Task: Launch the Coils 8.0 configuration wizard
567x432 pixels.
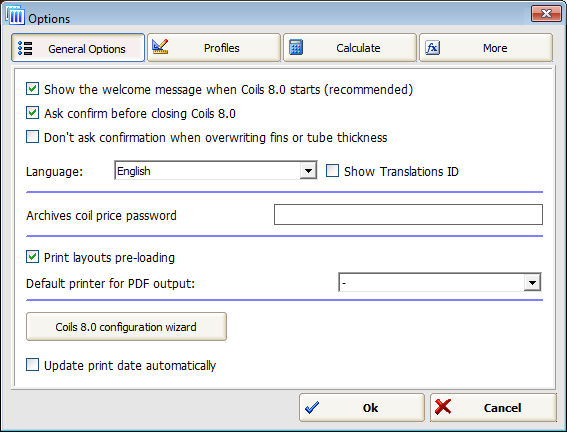Action: (x=127, y=327)
